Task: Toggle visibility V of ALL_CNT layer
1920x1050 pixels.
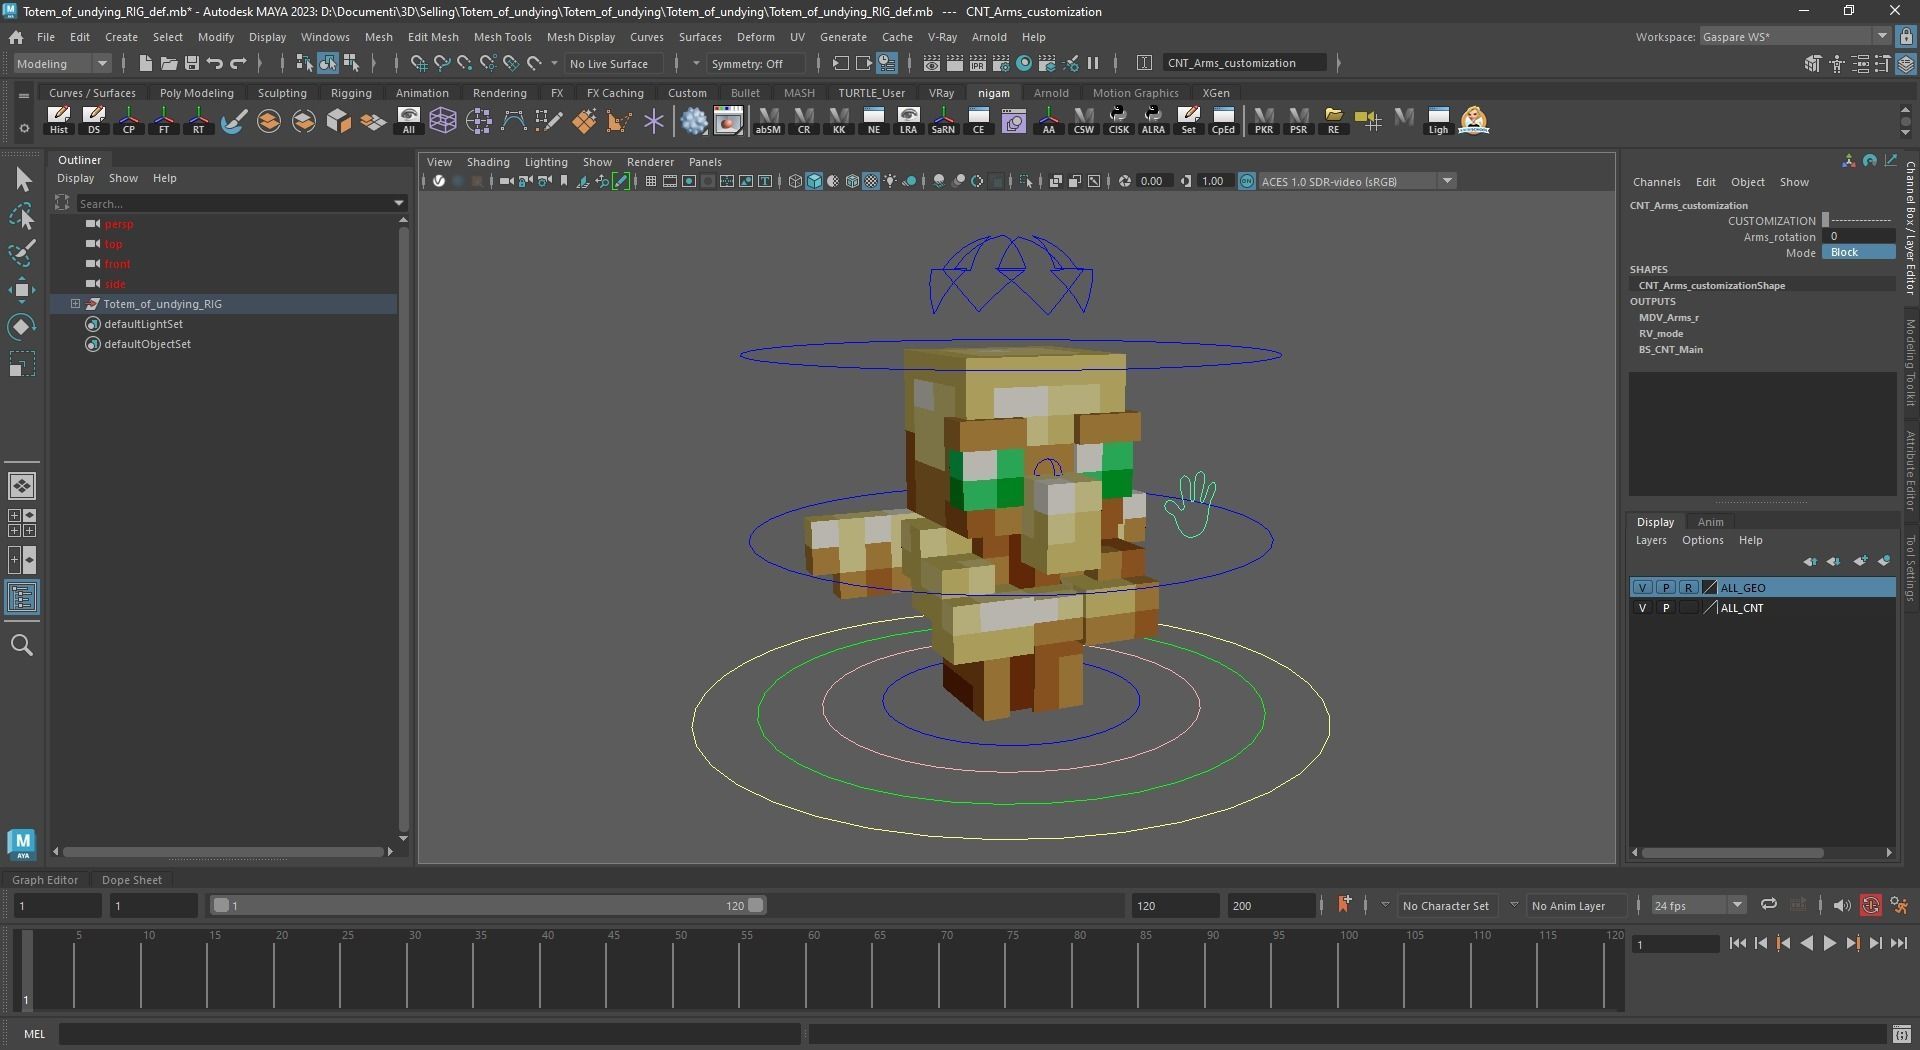Action: pyautogui.click(x=1642, y=608)
